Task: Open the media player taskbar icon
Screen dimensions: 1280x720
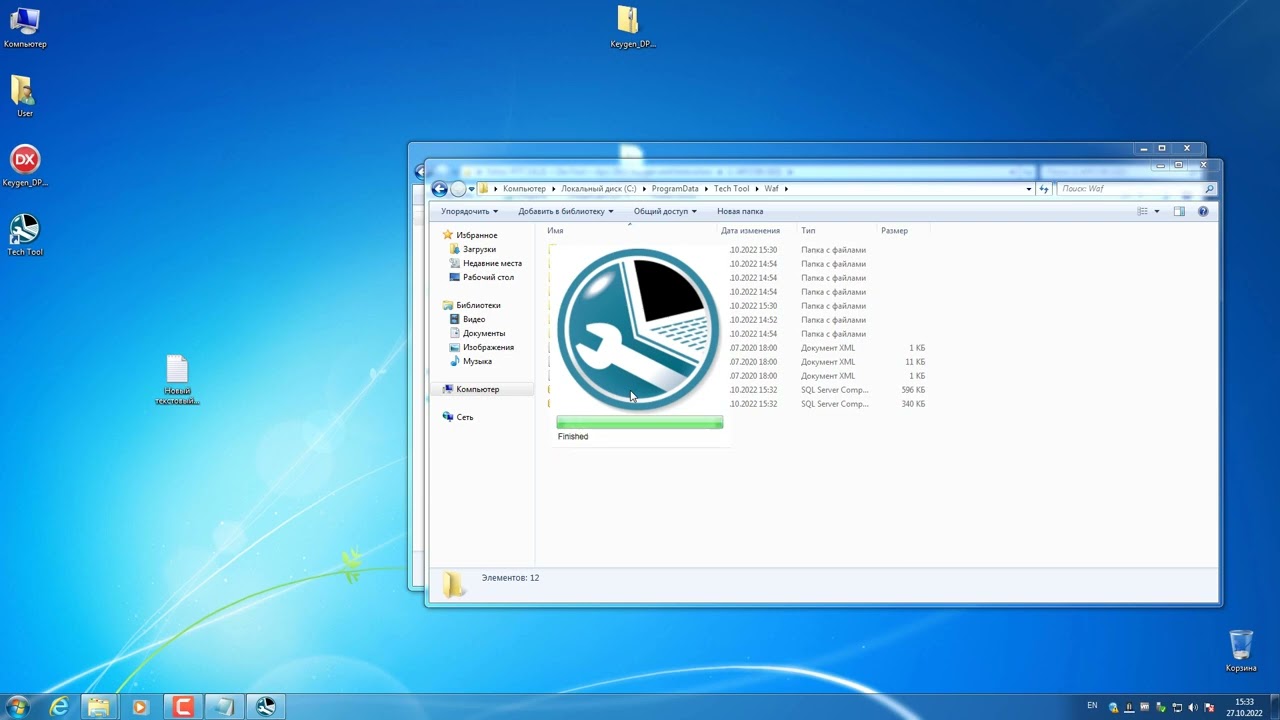Action: tap(140, 707)
